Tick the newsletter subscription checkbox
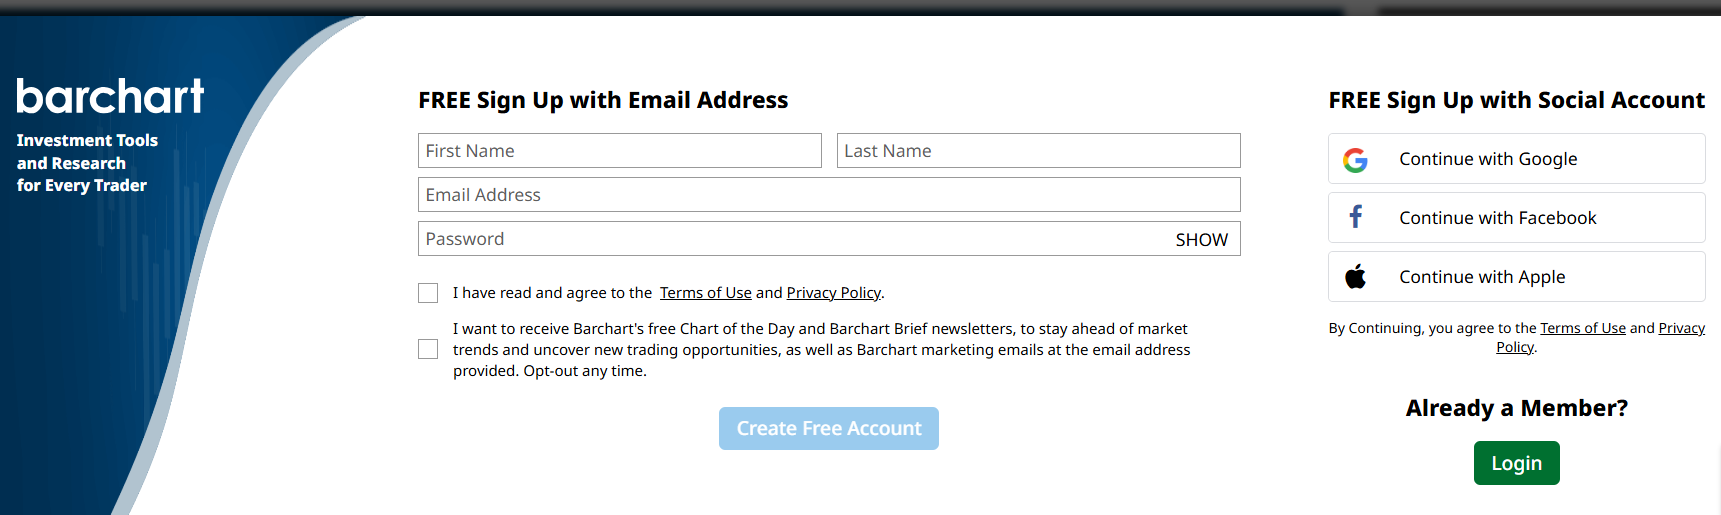This screenshot has width=1721, height=515. [x=428, y=349]
